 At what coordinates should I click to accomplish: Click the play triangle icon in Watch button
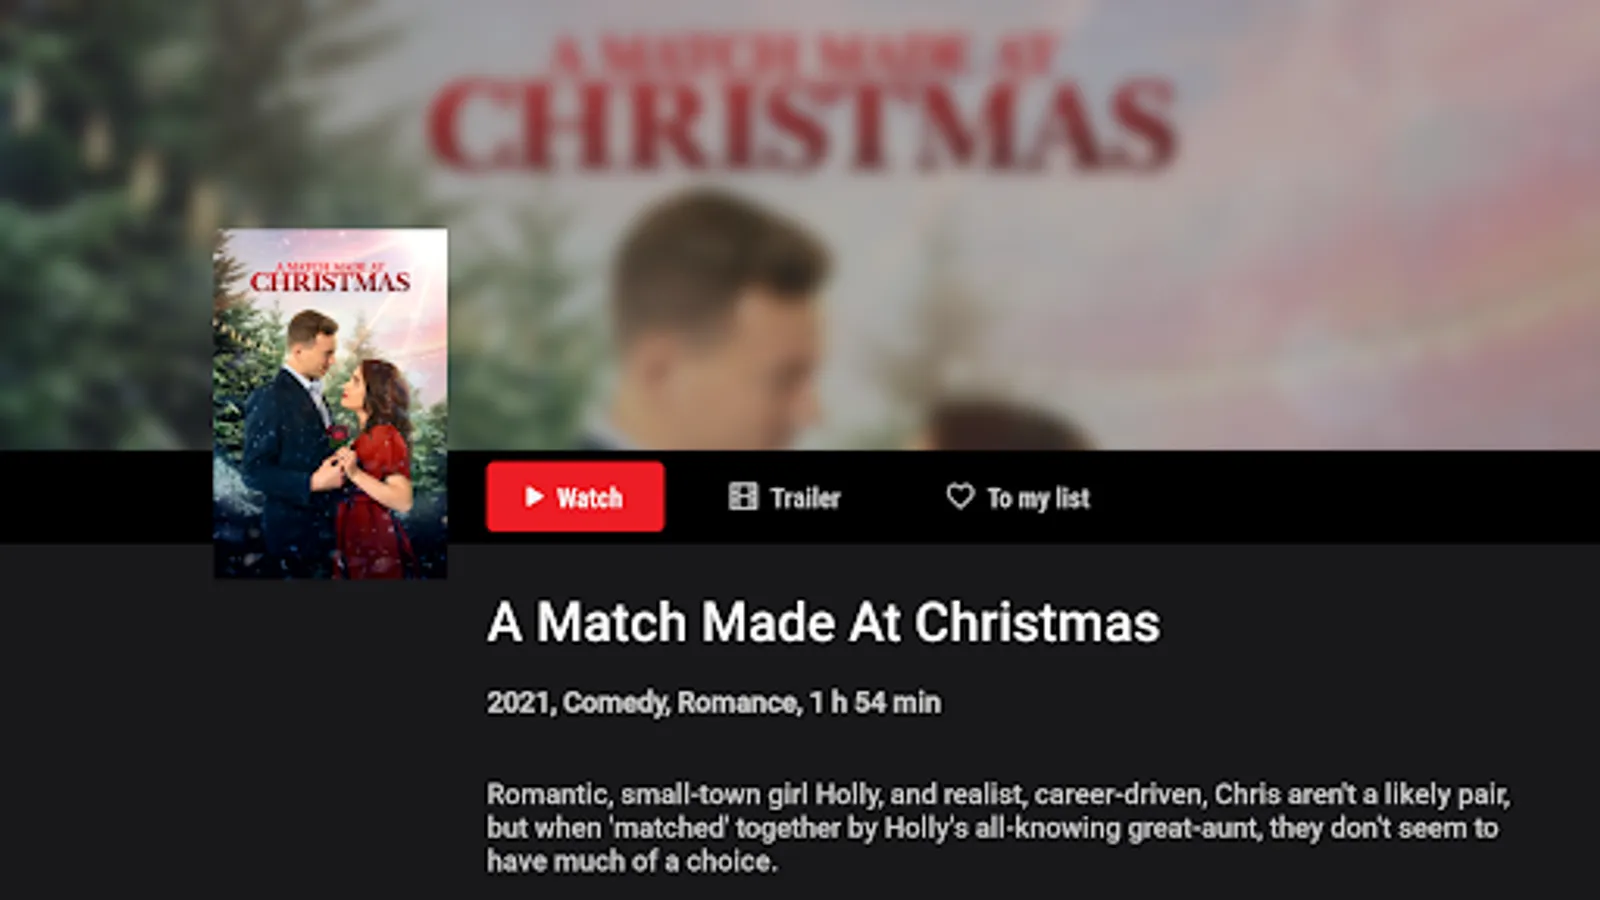pos(534,497)
